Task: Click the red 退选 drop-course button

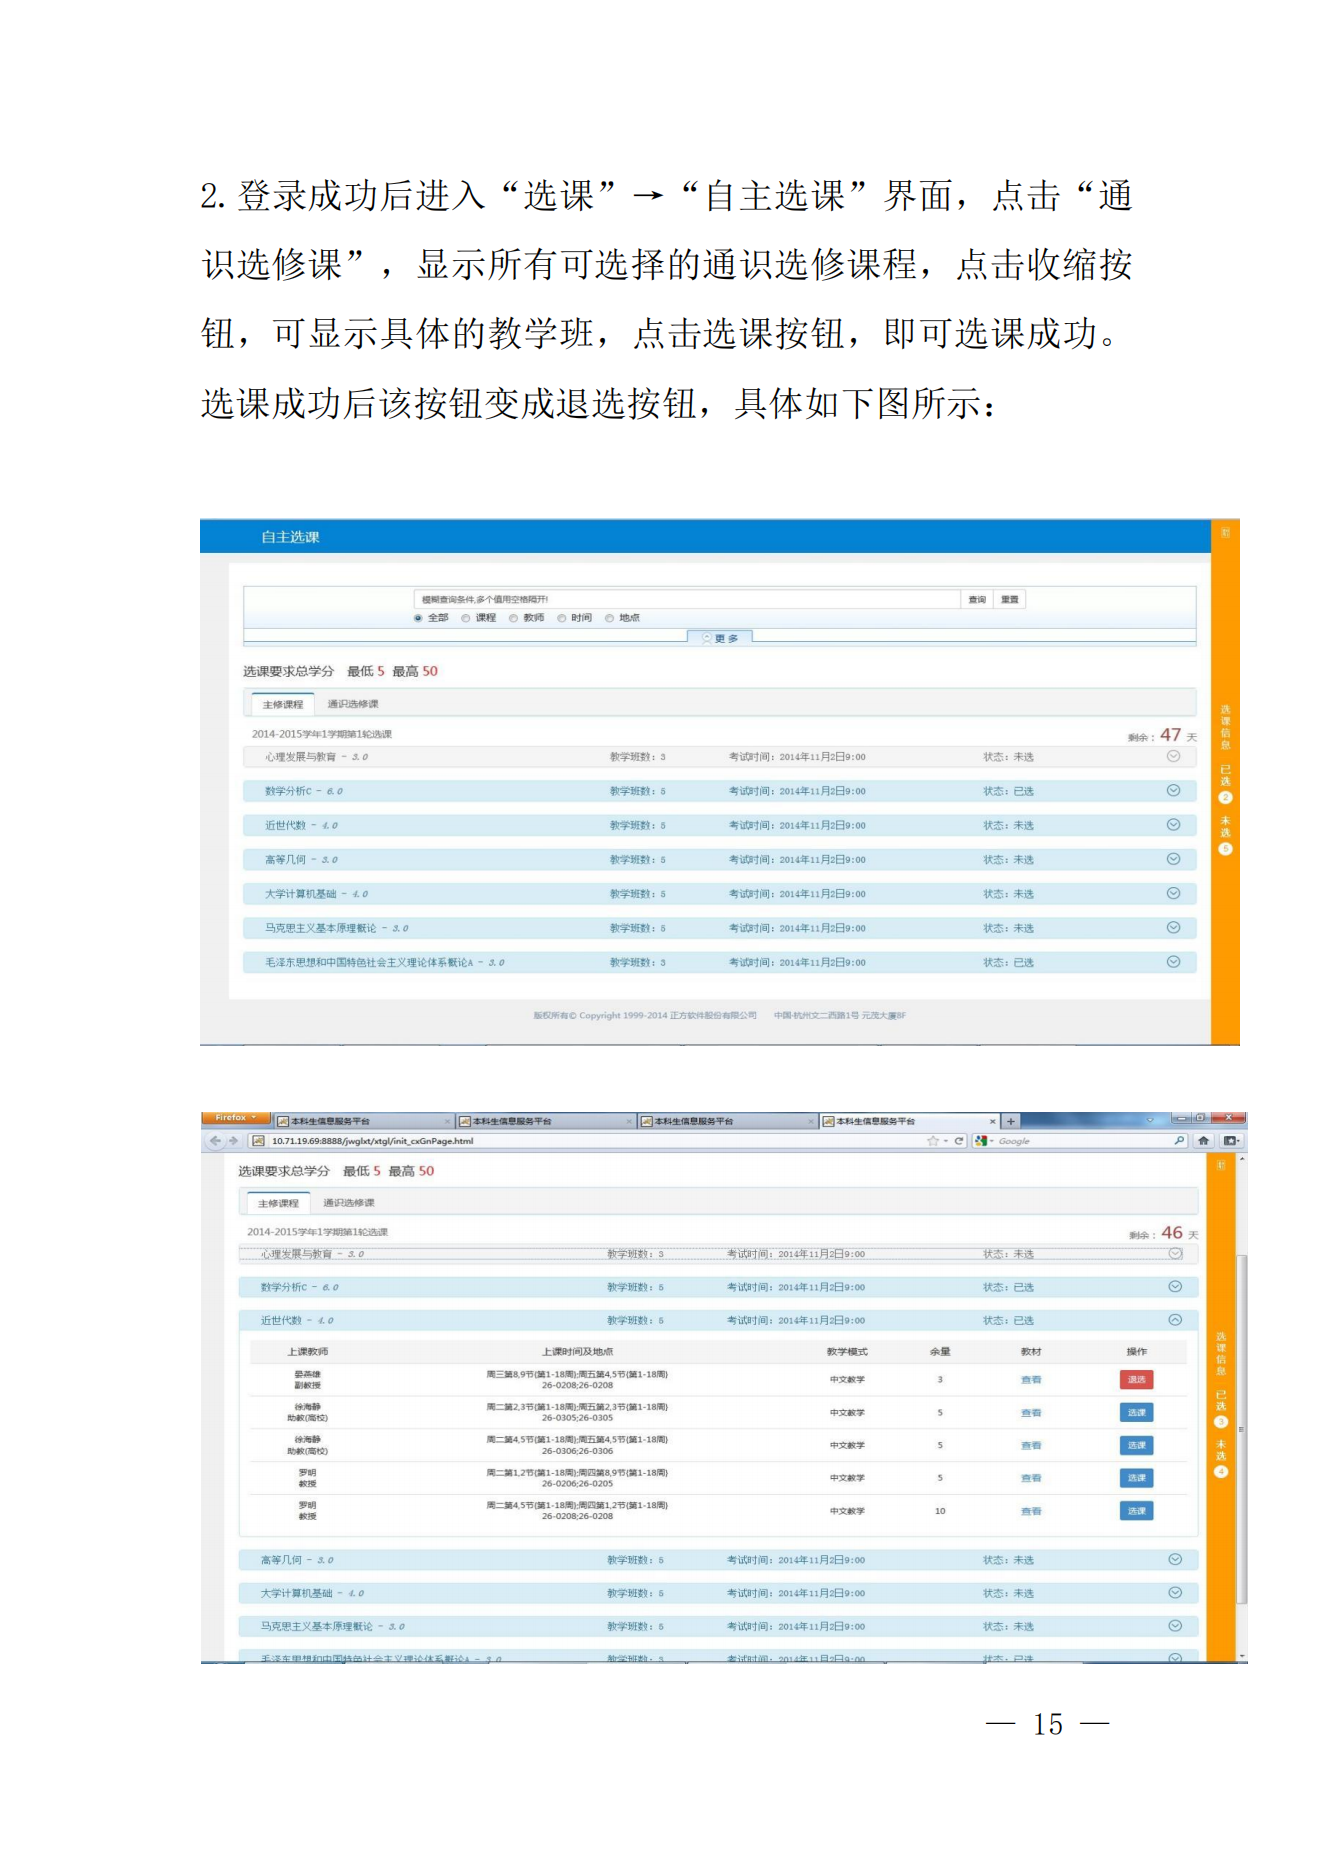Action: [x=1136, y=1380]
